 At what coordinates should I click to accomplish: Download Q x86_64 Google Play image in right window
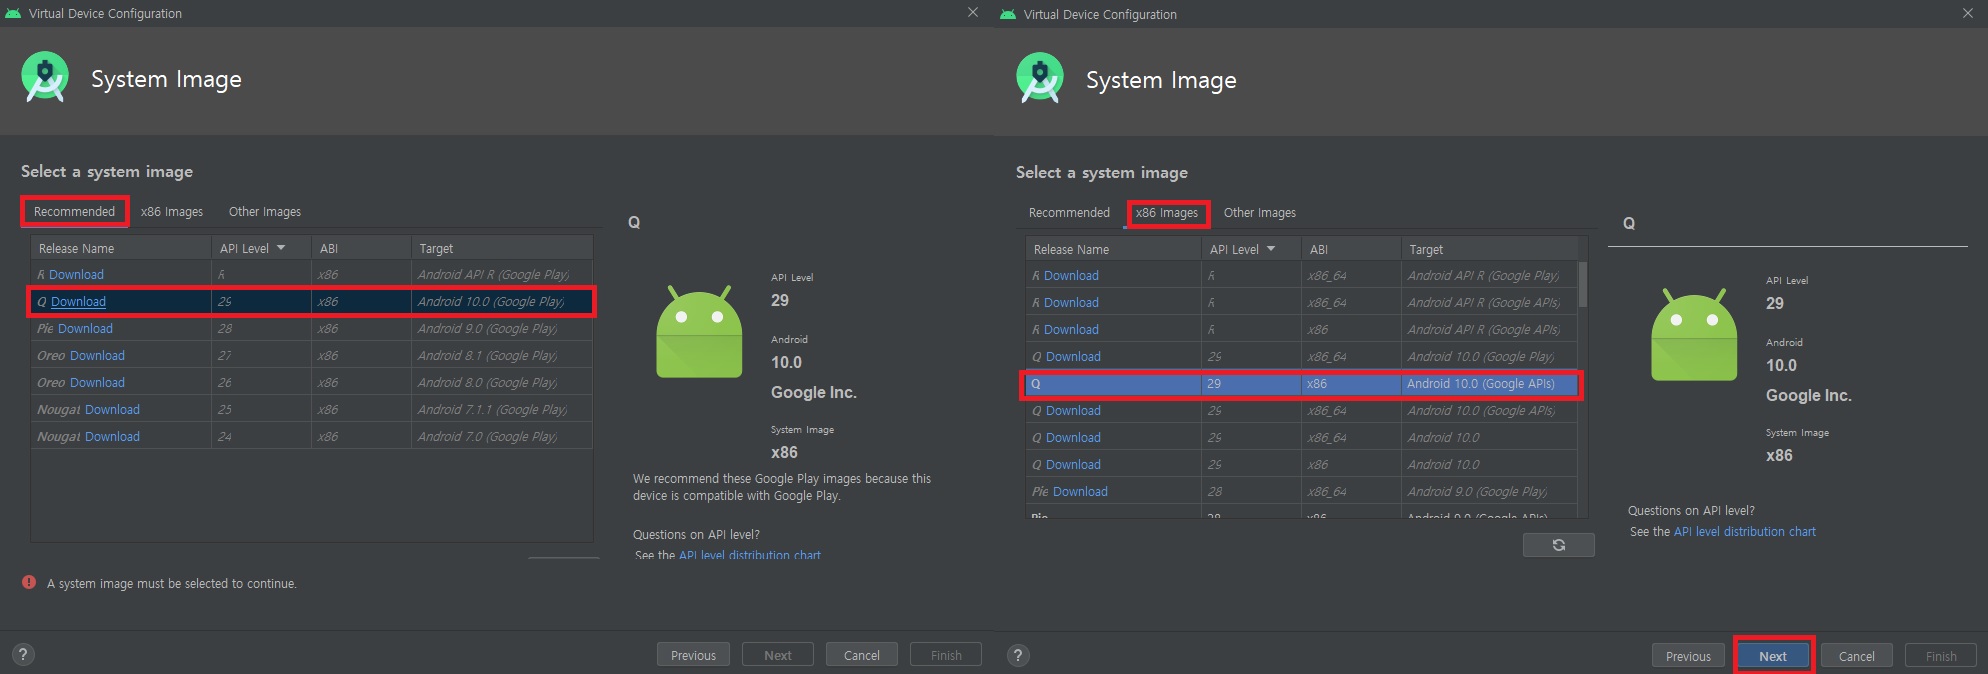point(1073,357)
